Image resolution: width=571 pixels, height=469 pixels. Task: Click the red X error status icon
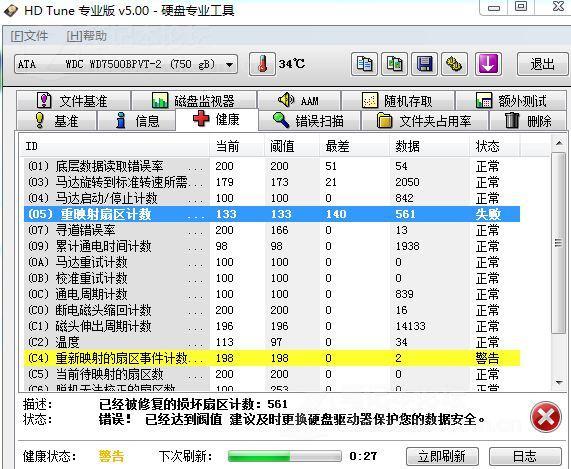[546, 417]
